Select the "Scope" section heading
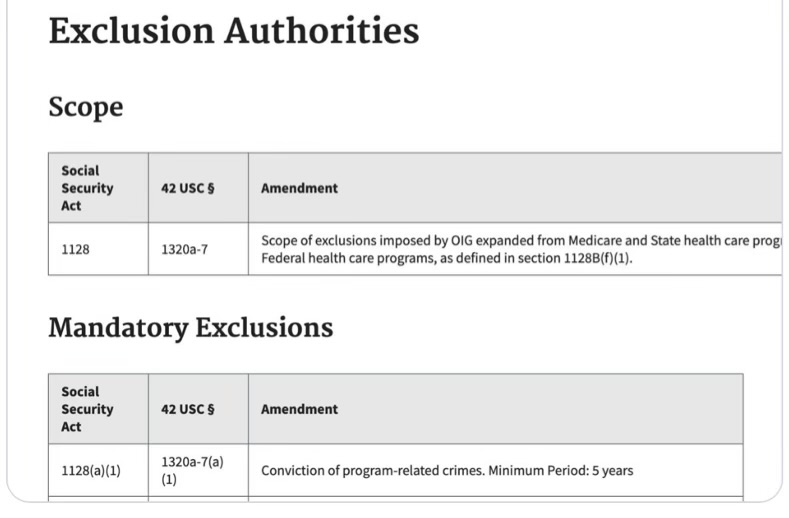 pyautogui.click(x=85, y=107)
